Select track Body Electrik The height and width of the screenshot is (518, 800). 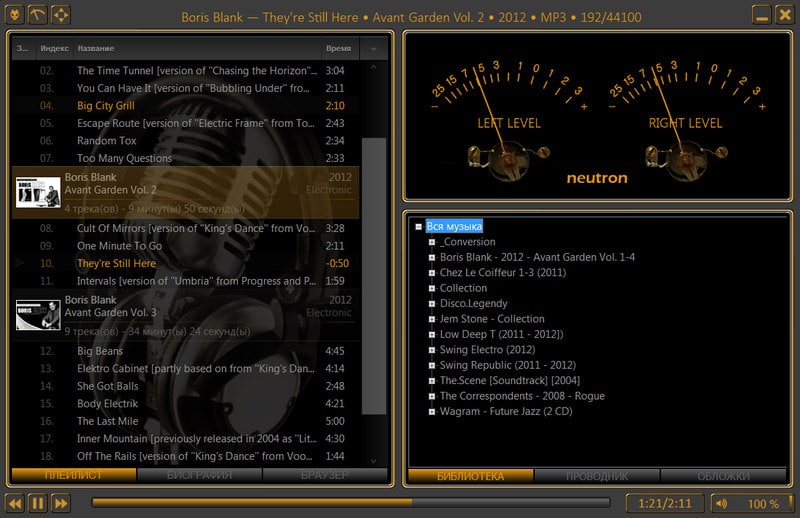click(x=186, y=404)
